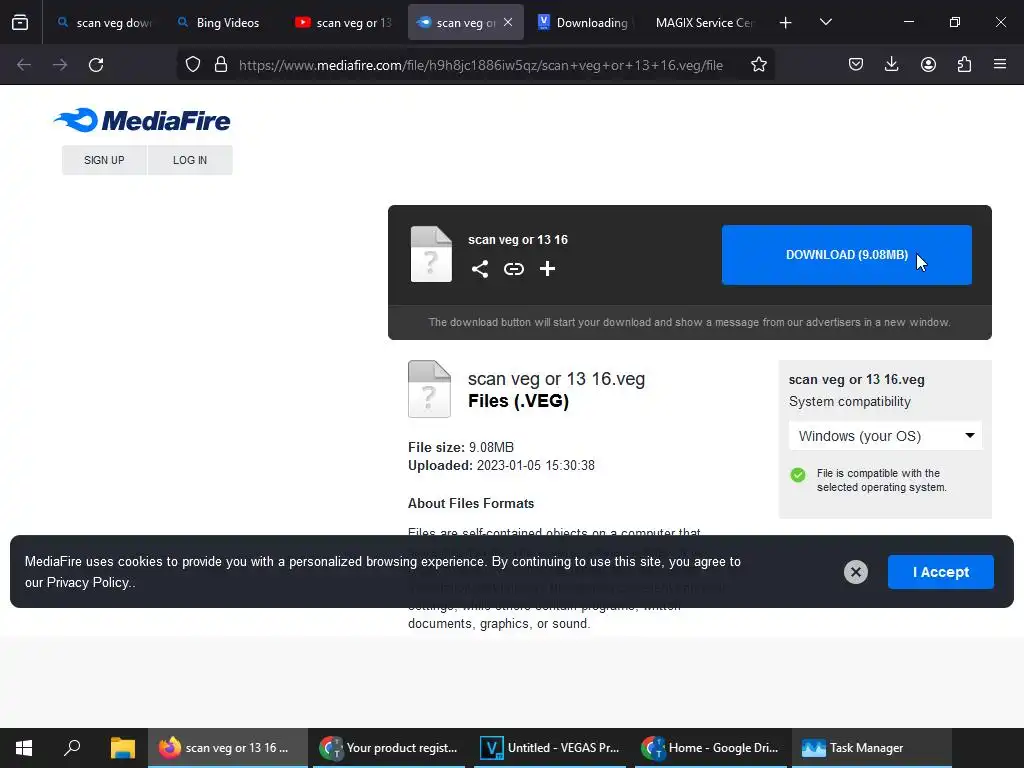The width and height of the screenshot is (1024, 768).
Task: Switch to the YouTube scan veg tab
Action: pyautogui.click(x=343, y=22)
